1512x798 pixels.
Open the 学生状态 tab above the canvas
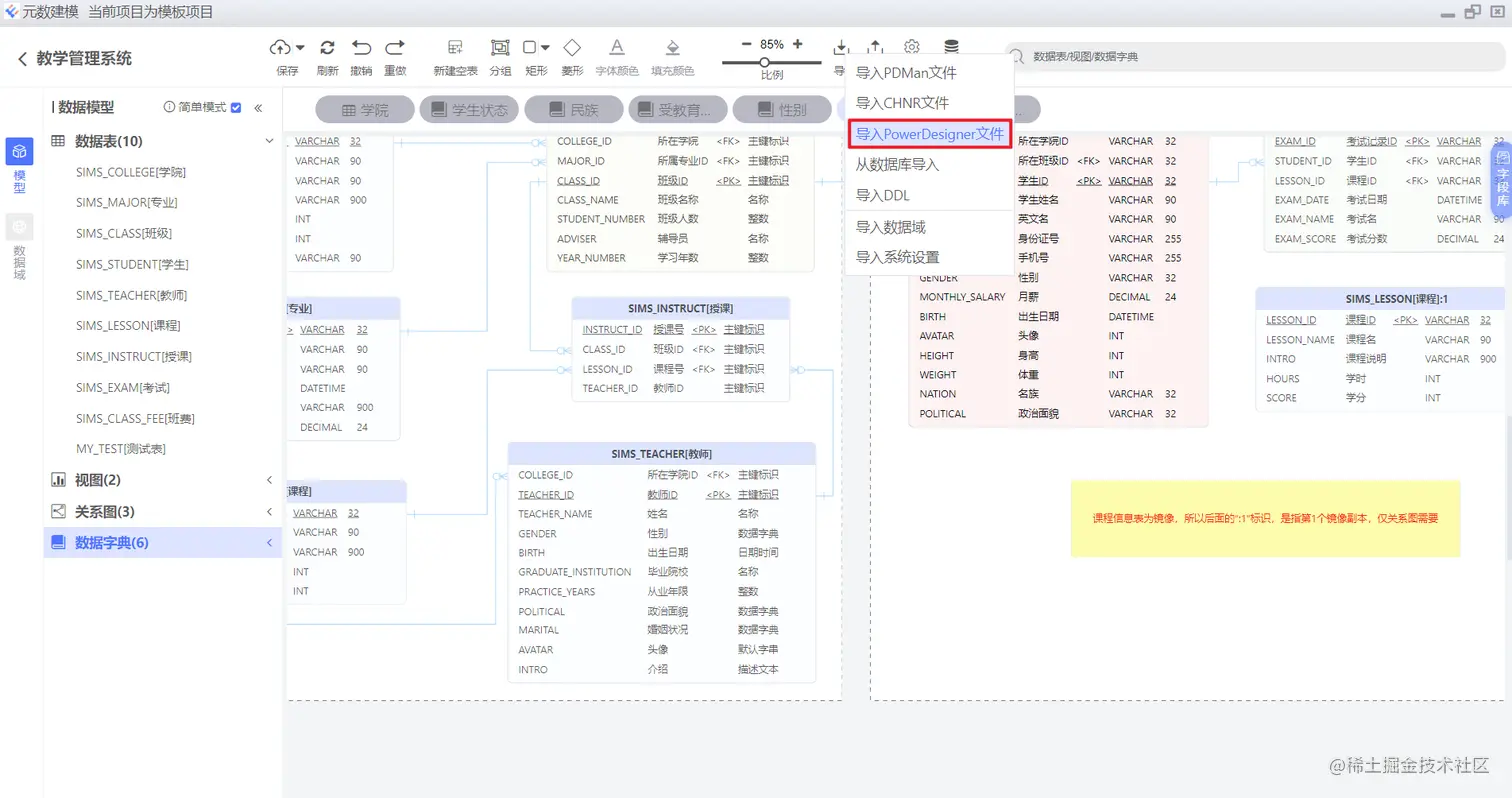click(x=469, y=110)
